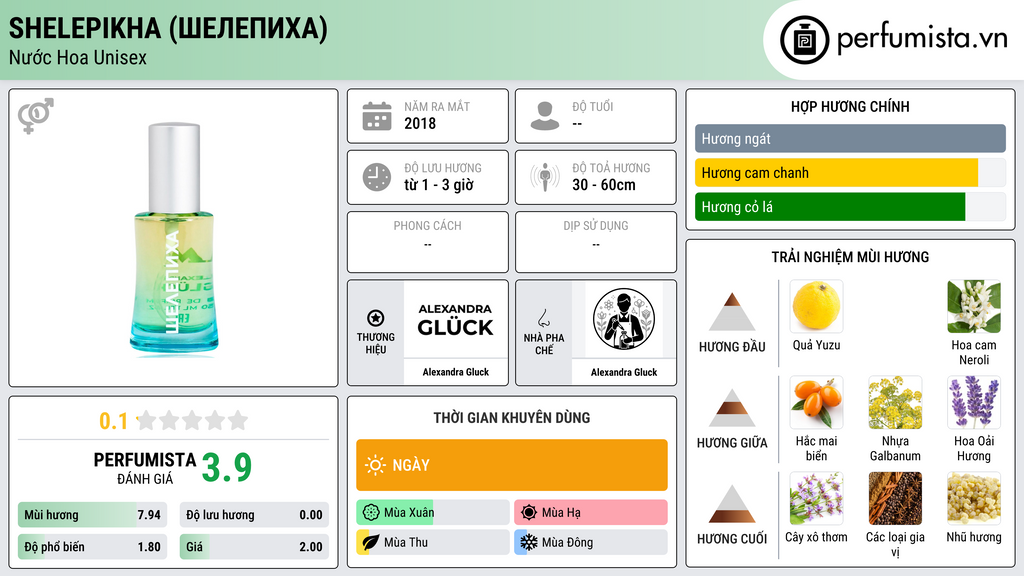
Task: Click the perfumer illustration portrait
Action: (624, 319)
